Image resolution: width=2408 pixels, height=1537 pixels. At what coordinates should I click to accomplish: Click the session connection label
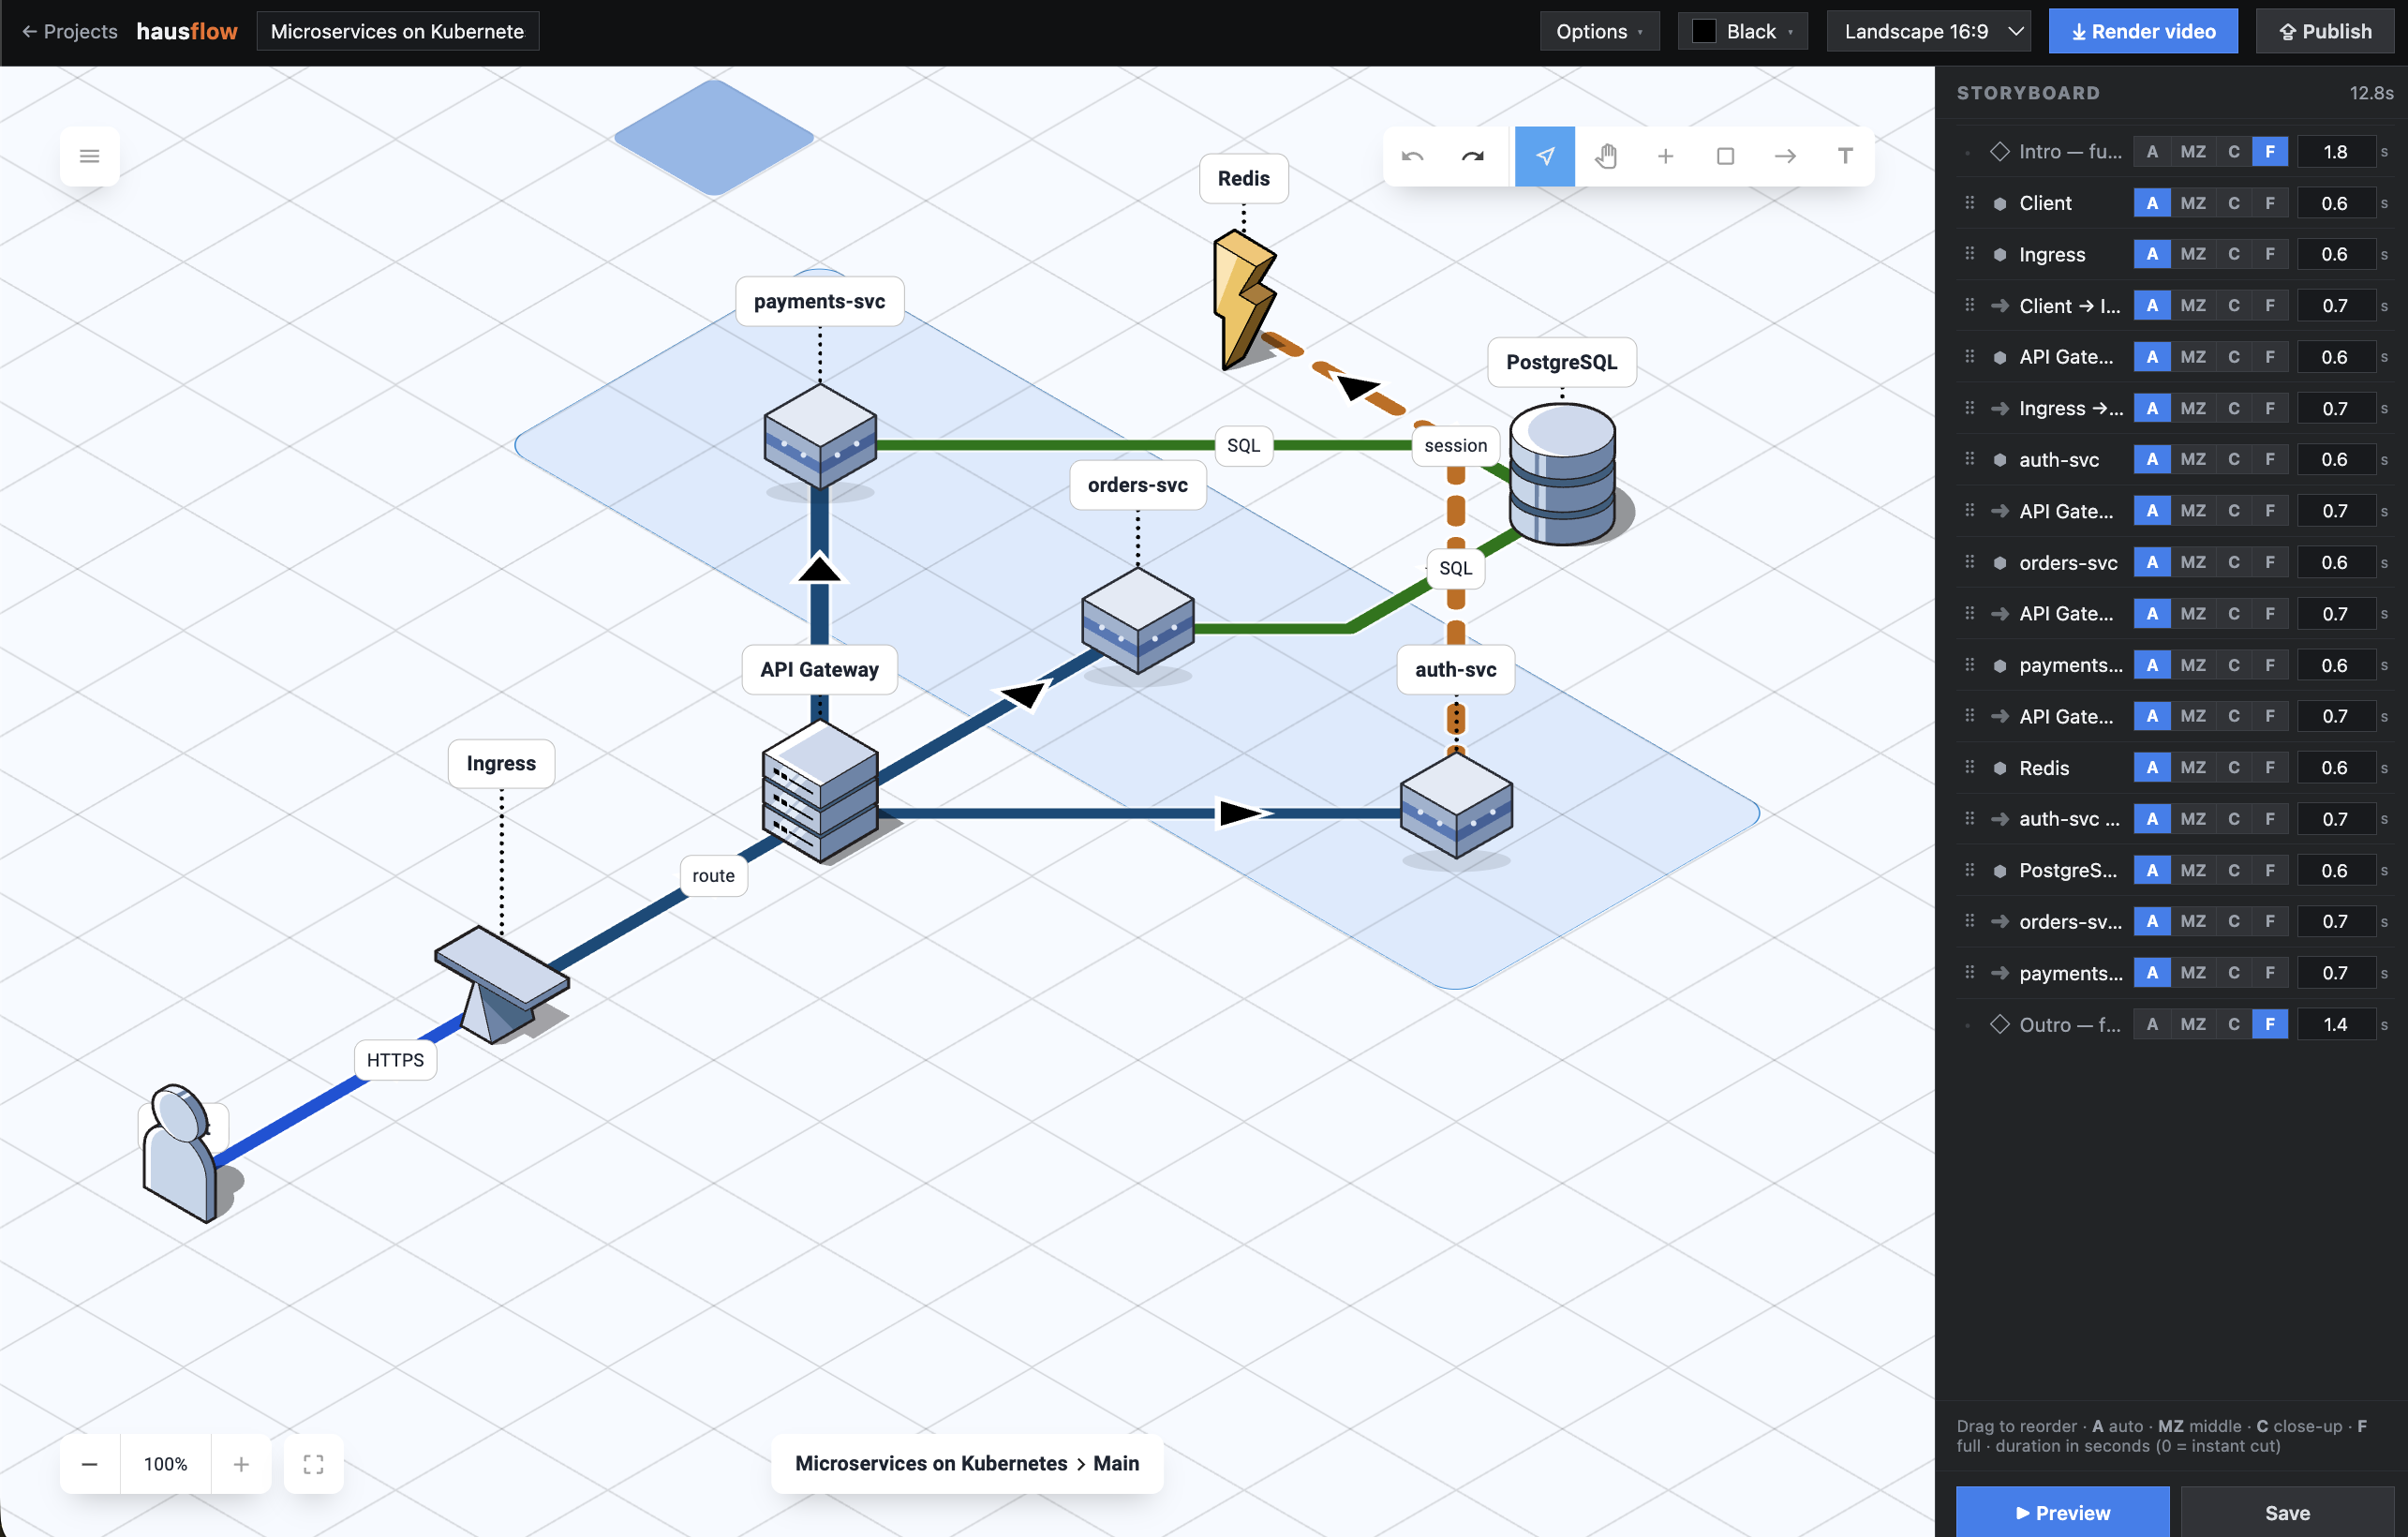pyautogui.click(x=1455, y=445)
